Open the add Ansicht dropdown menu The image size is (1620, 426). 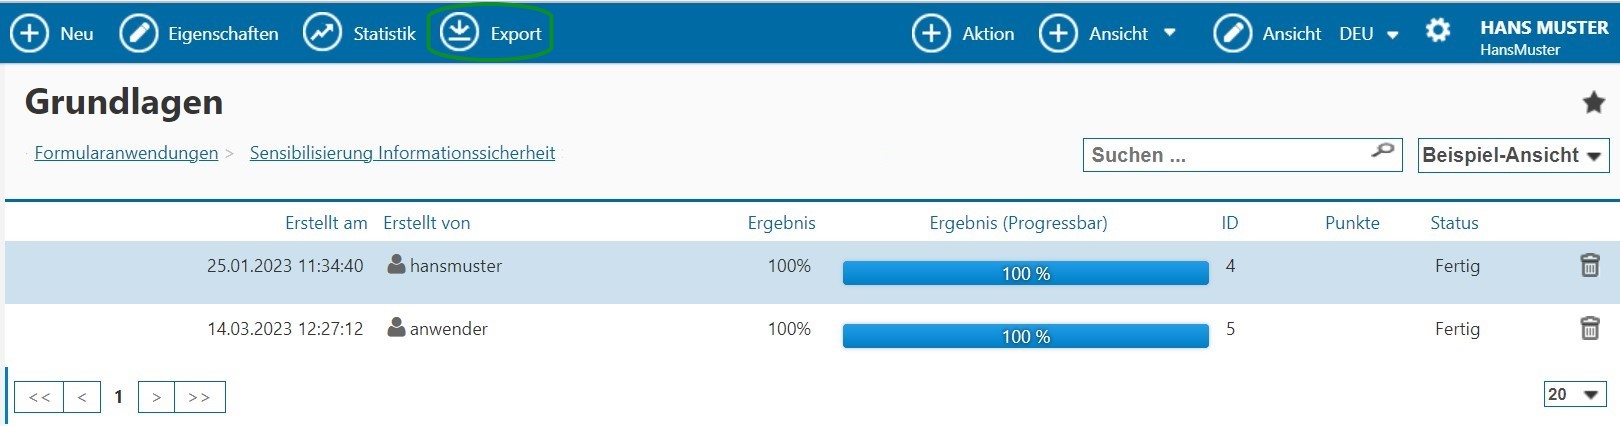1107,33
